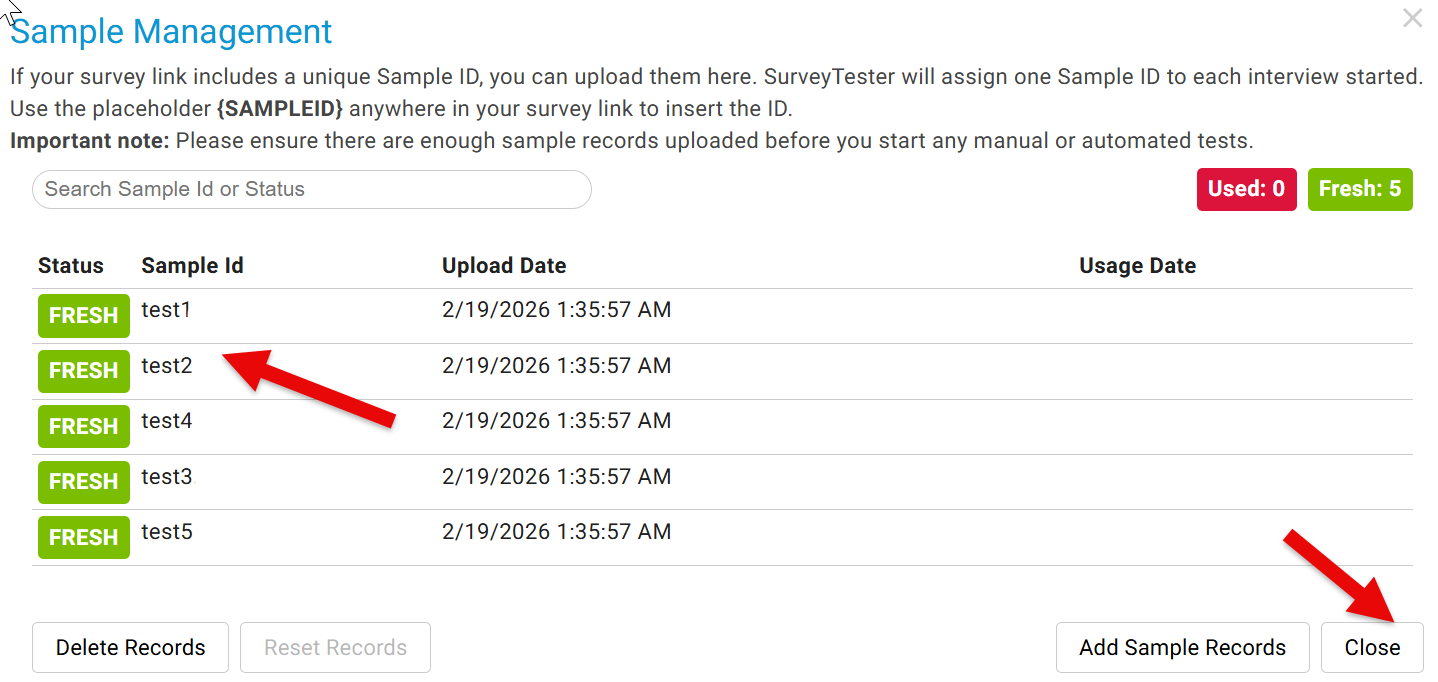1438x682 pixels.
Task: Click the Upload Date column header
Action: tap(504, 266)
